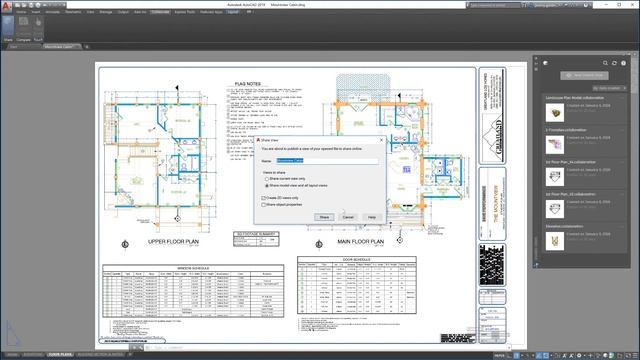Click Open in the Quick Access toolbar
This screenshot has width=640, height=360.
(24, 5)
